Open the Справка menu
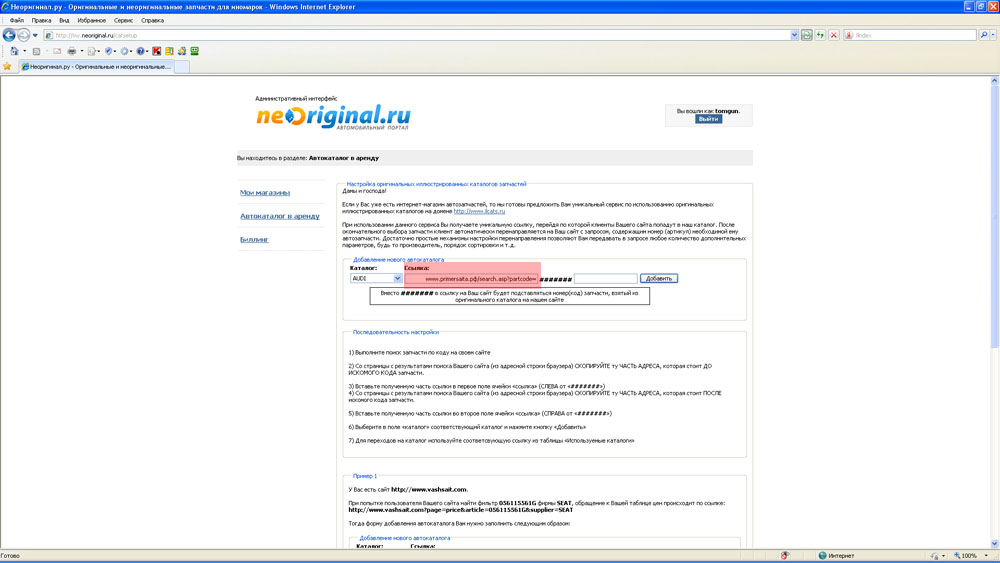1000x563 pixels. click(152, 20)
